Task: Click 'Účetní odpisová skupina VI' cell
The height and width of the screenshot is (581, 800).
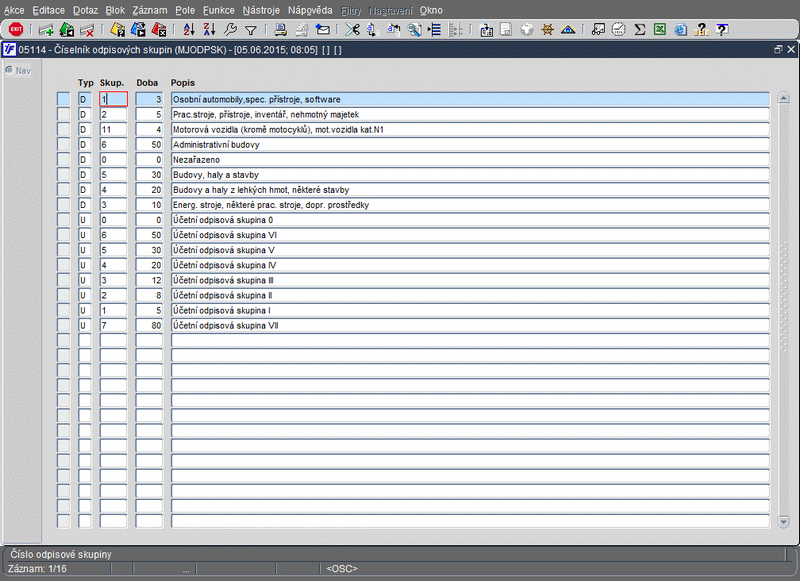Action: tap(470, 235)
